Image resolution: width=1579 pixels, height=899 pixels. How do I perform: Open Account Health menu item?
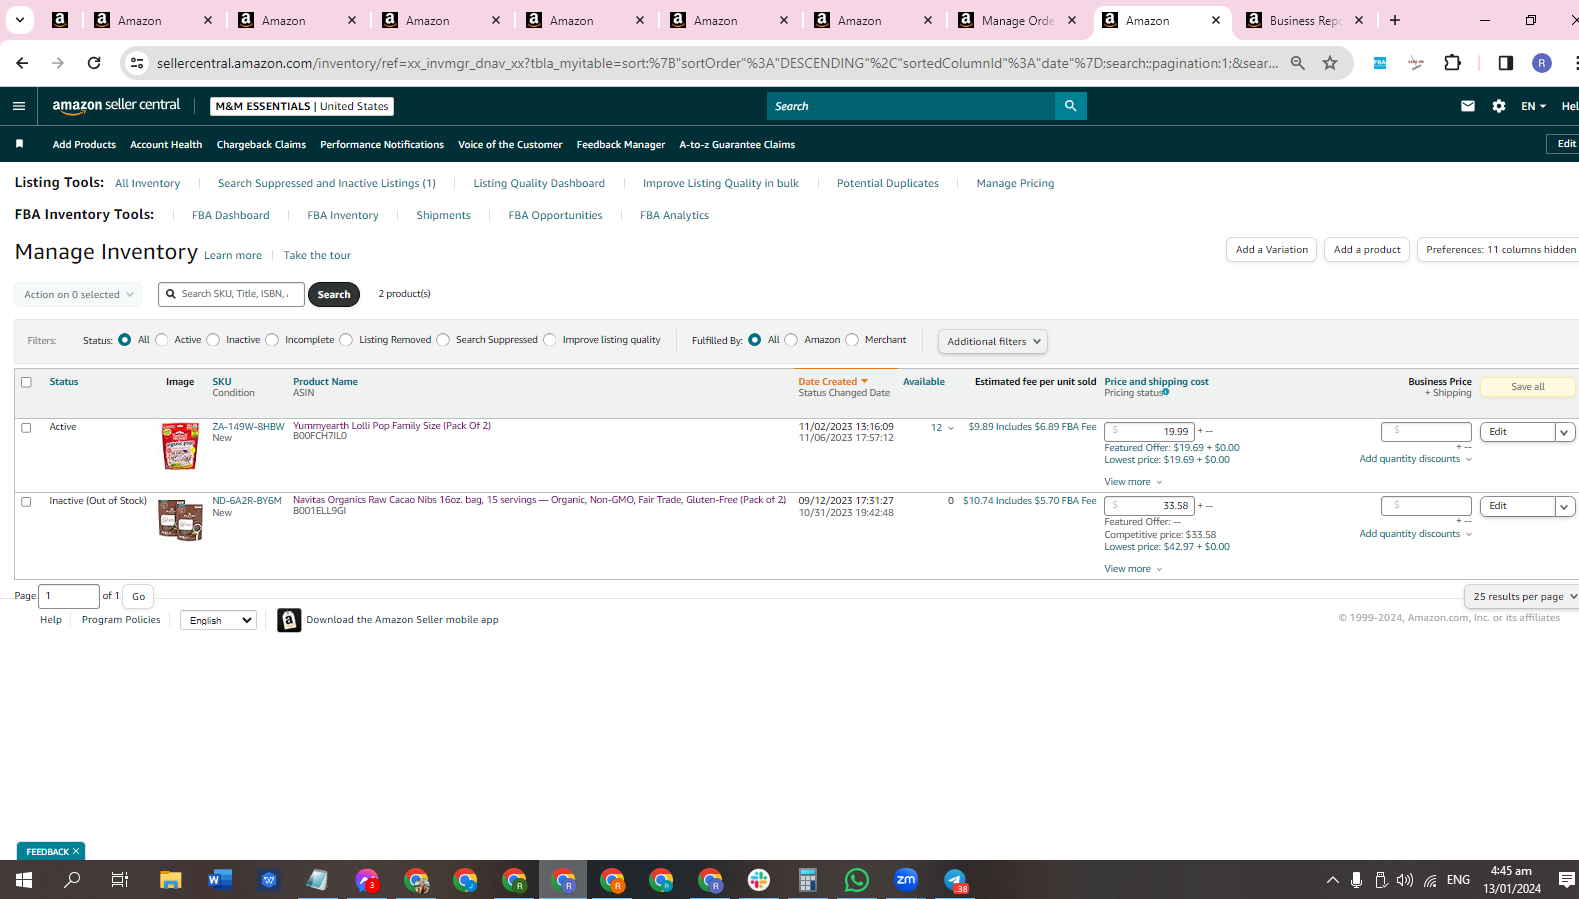(166, 144)
